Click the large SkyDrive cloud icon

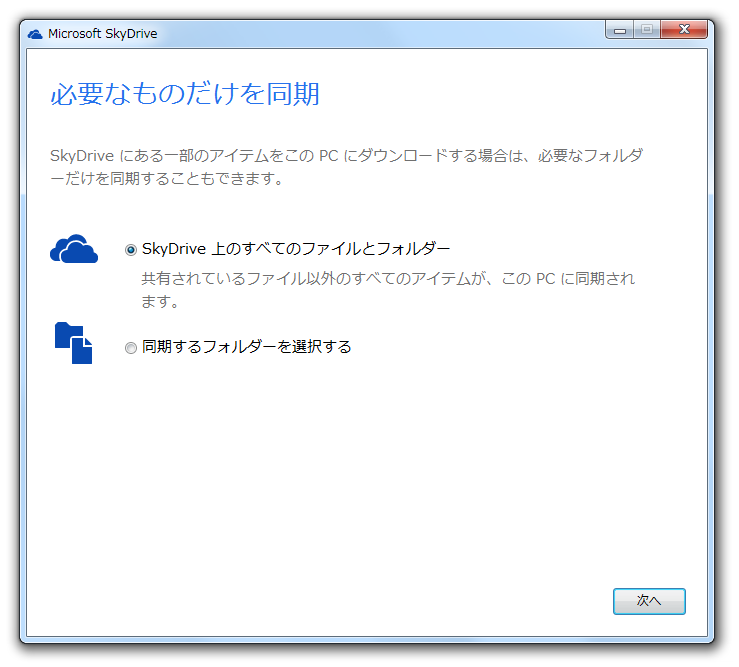pyautogui.click(x=74, y=248)
